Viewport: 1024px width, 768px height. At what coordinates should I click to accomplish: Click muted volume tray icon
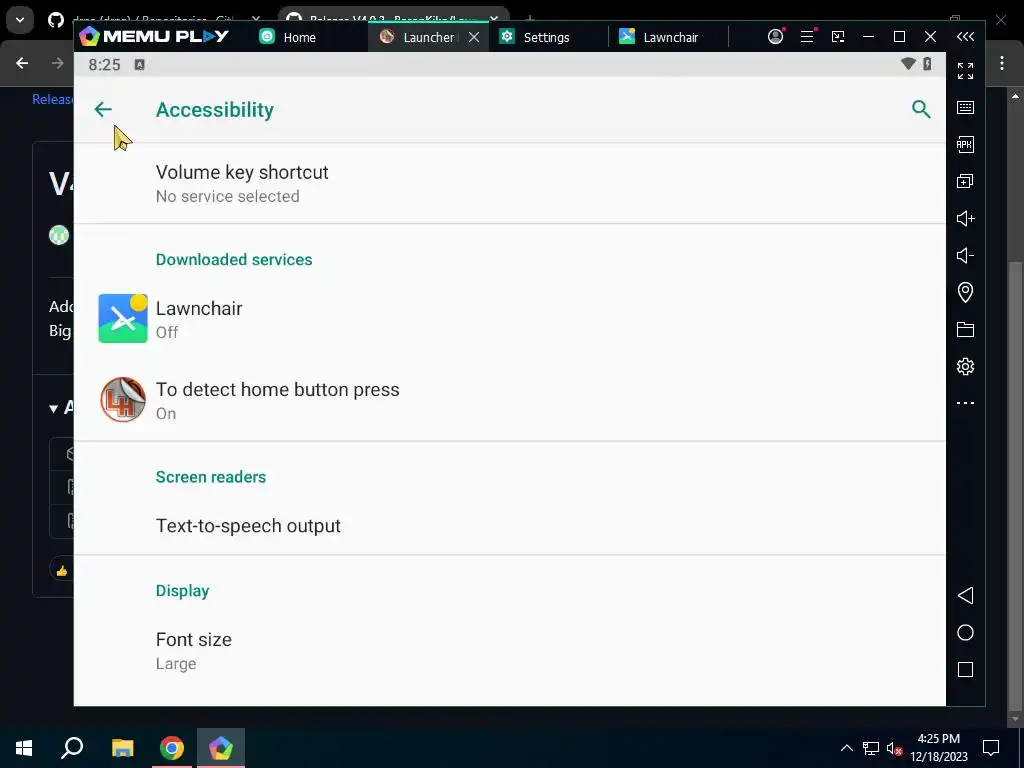[894, 748]
